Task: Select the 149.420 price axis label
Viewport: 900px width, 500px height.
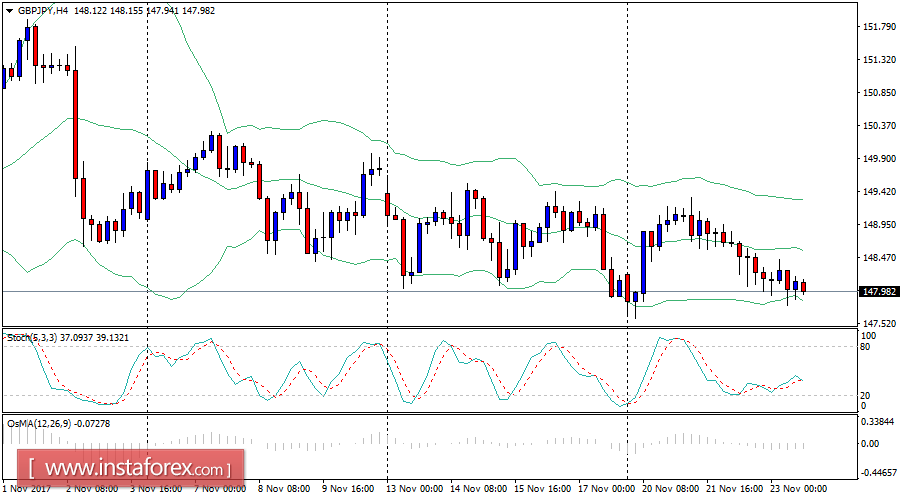Action: click(879, 192)
